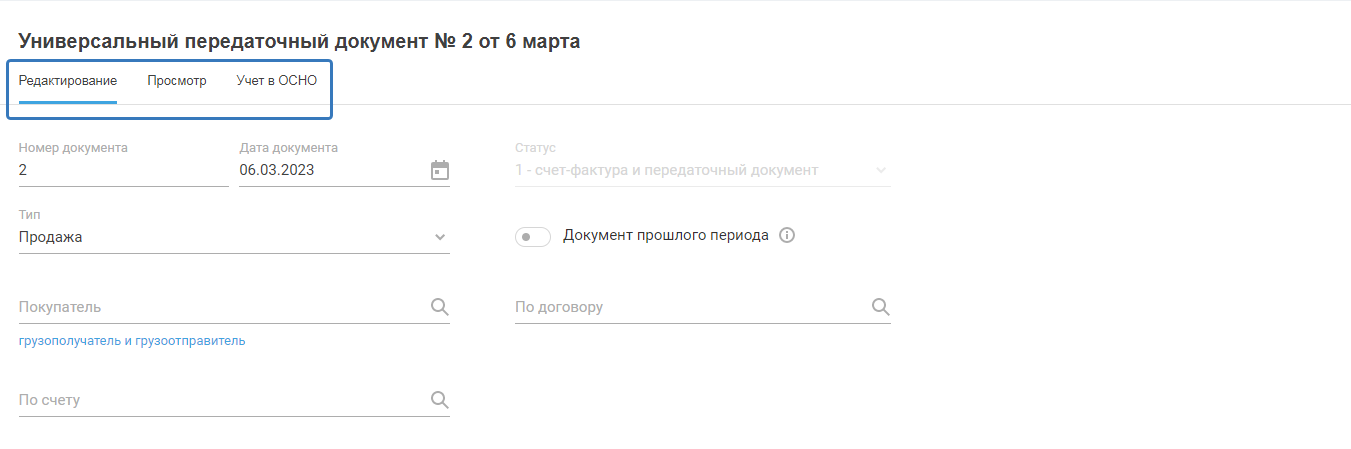
Task: Click the По договору input field
Action: coord(690,307)
